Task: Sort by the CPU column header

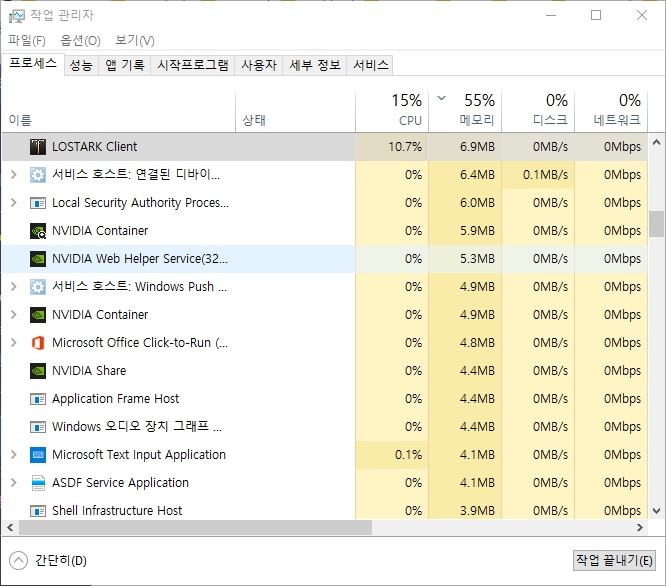Action: point(392,112)
